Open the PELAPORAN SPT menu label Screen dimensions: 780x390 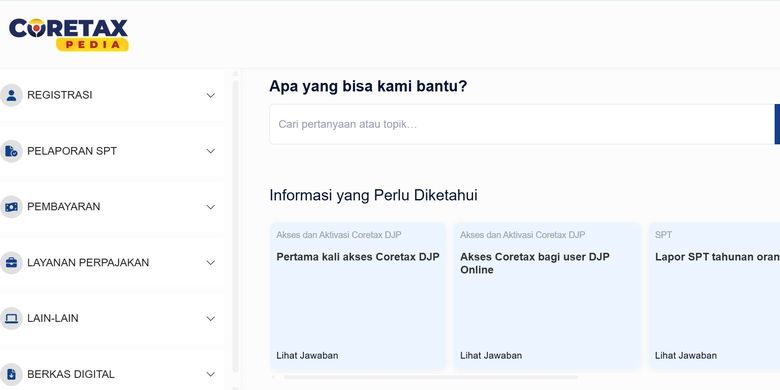[72, 151]
